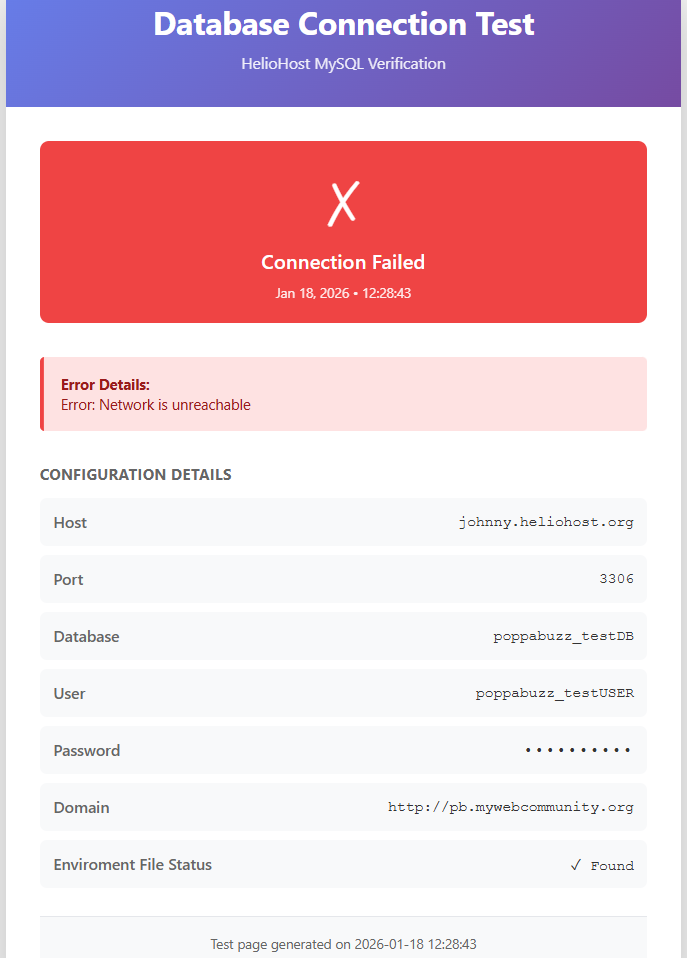The image size is (687, 958).
Task: Click the Enviroment File Status label
Action: 133,864
